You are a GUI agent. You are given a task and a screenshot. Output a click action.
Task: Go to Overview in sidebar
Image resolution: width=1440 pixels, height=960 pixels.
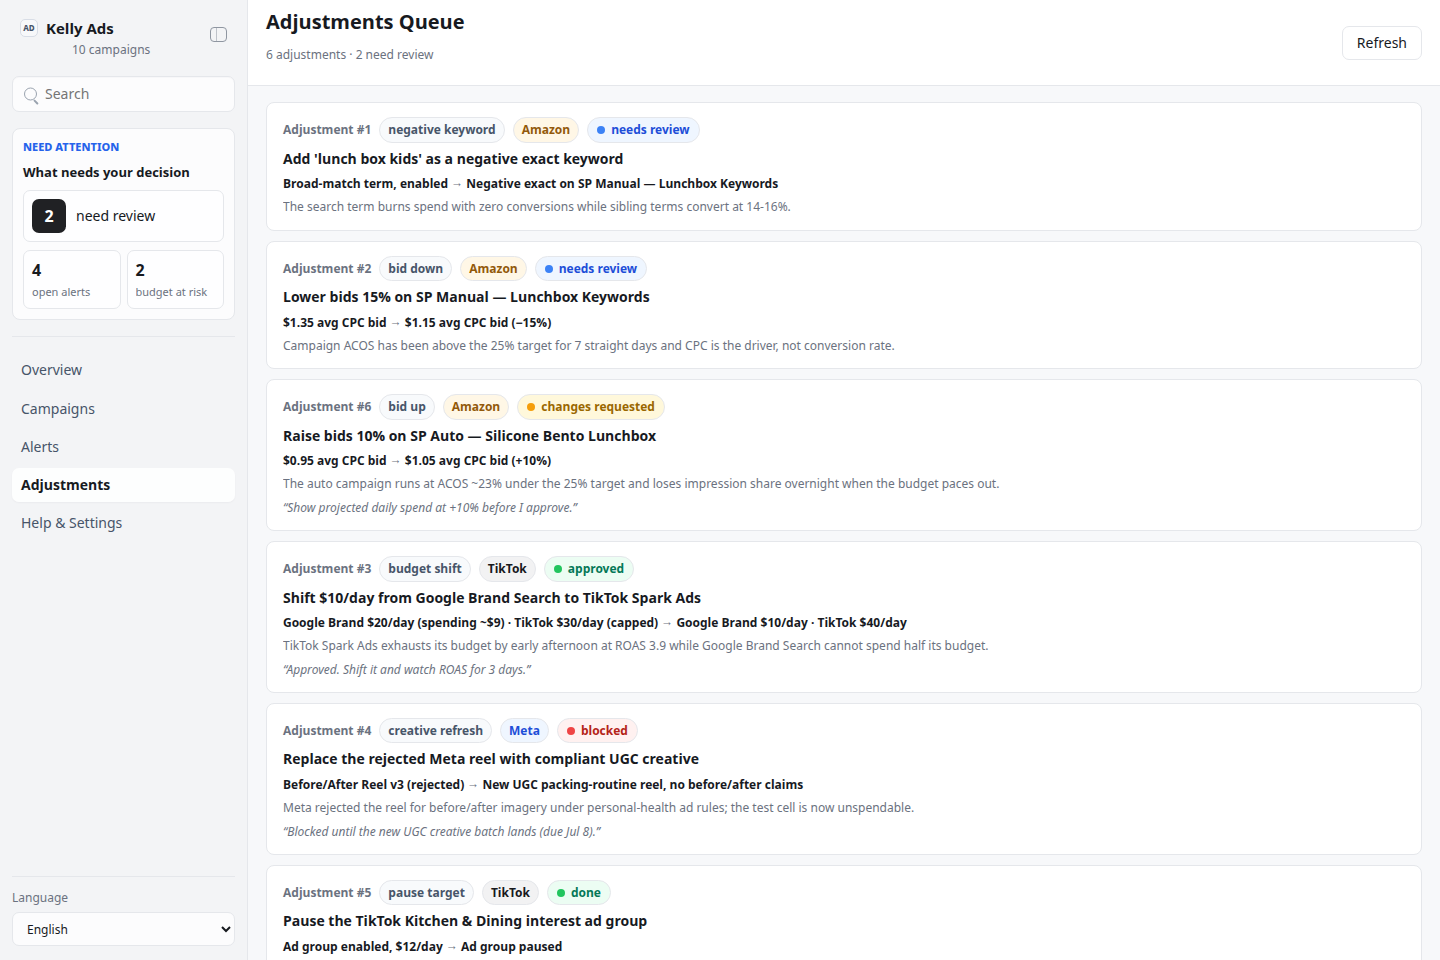(123, 370)
